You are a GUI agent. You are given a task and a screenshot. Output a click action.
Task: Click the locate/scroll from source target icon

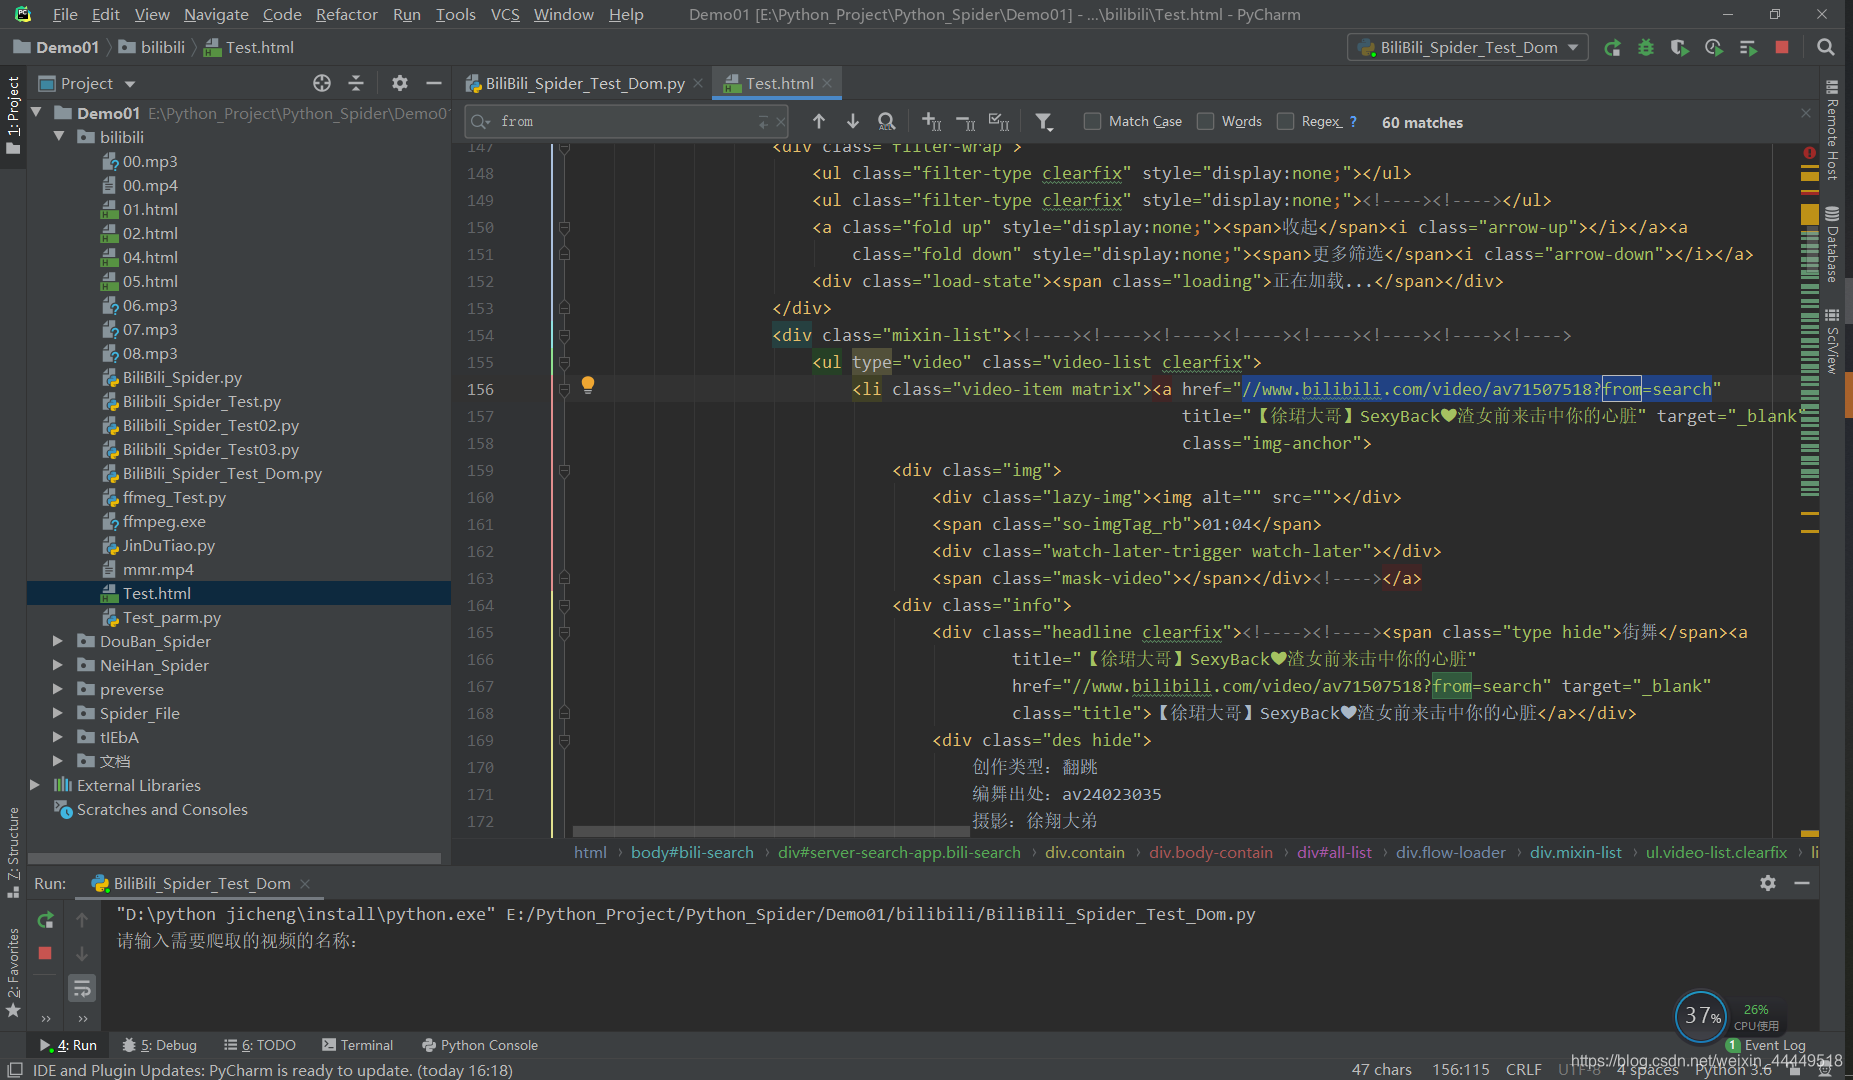click(322, 83)
